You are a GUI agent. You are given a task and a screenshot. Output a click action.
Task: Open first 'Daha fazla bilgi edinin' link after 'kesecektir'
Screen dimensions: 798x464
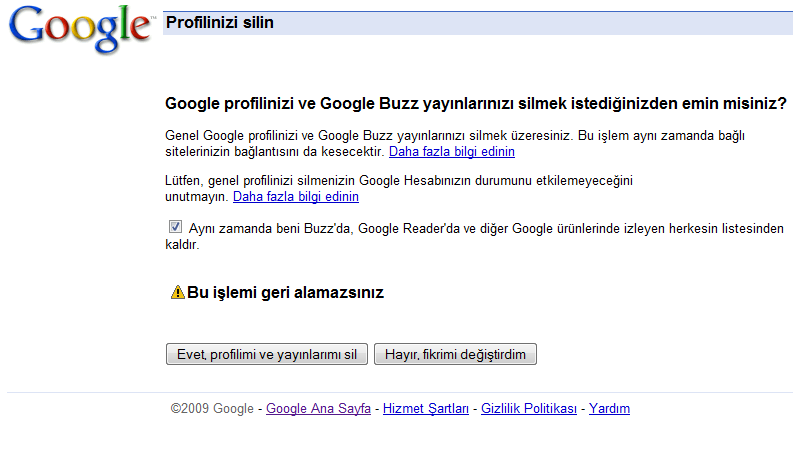tap(452, 152)
